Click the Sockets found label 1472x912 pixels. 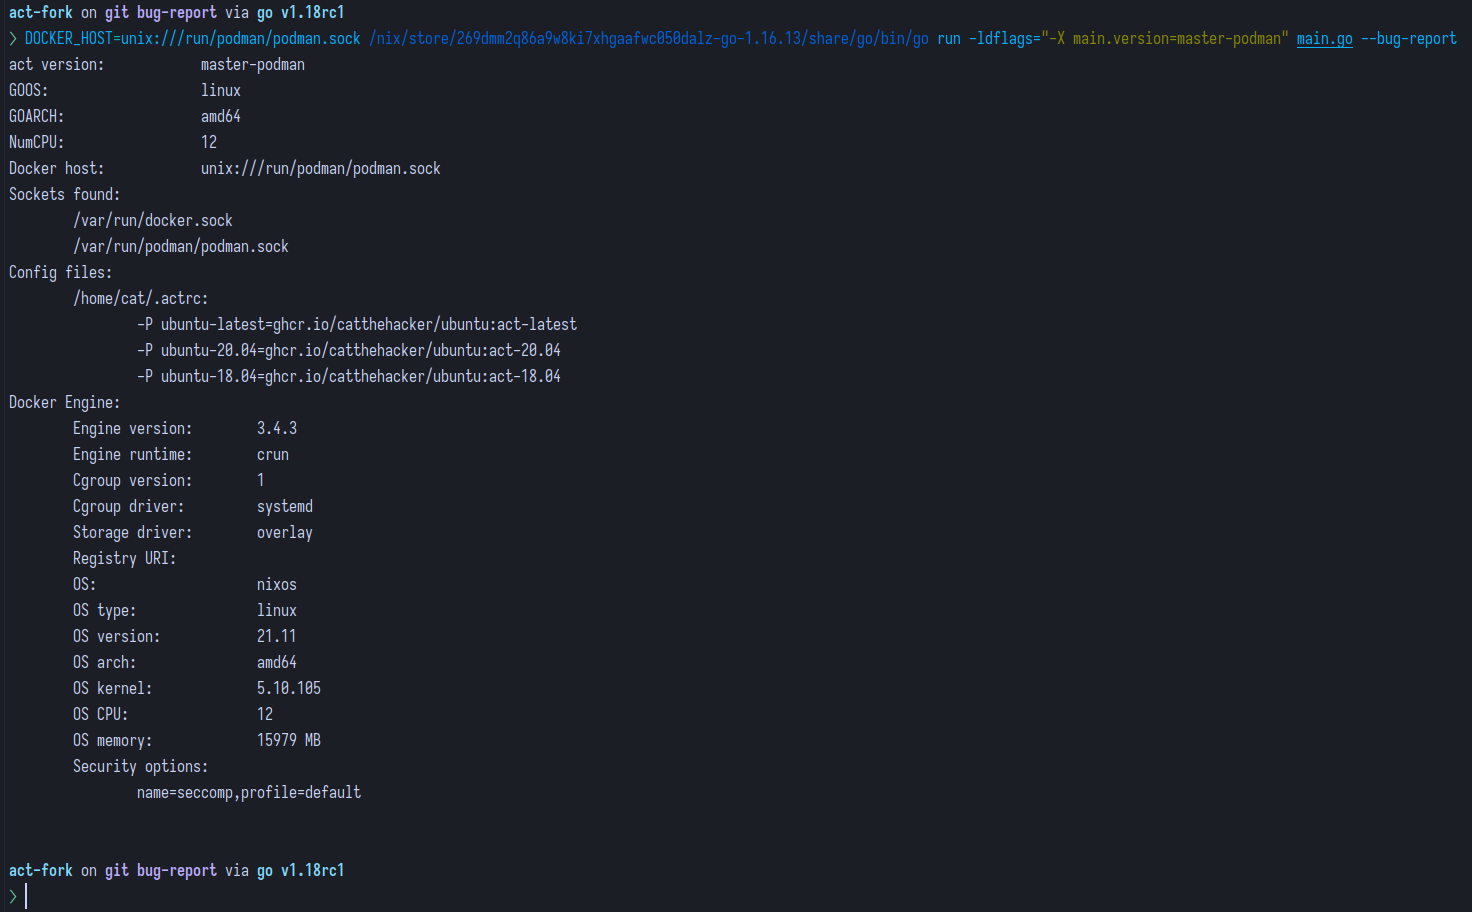(64, 195)
